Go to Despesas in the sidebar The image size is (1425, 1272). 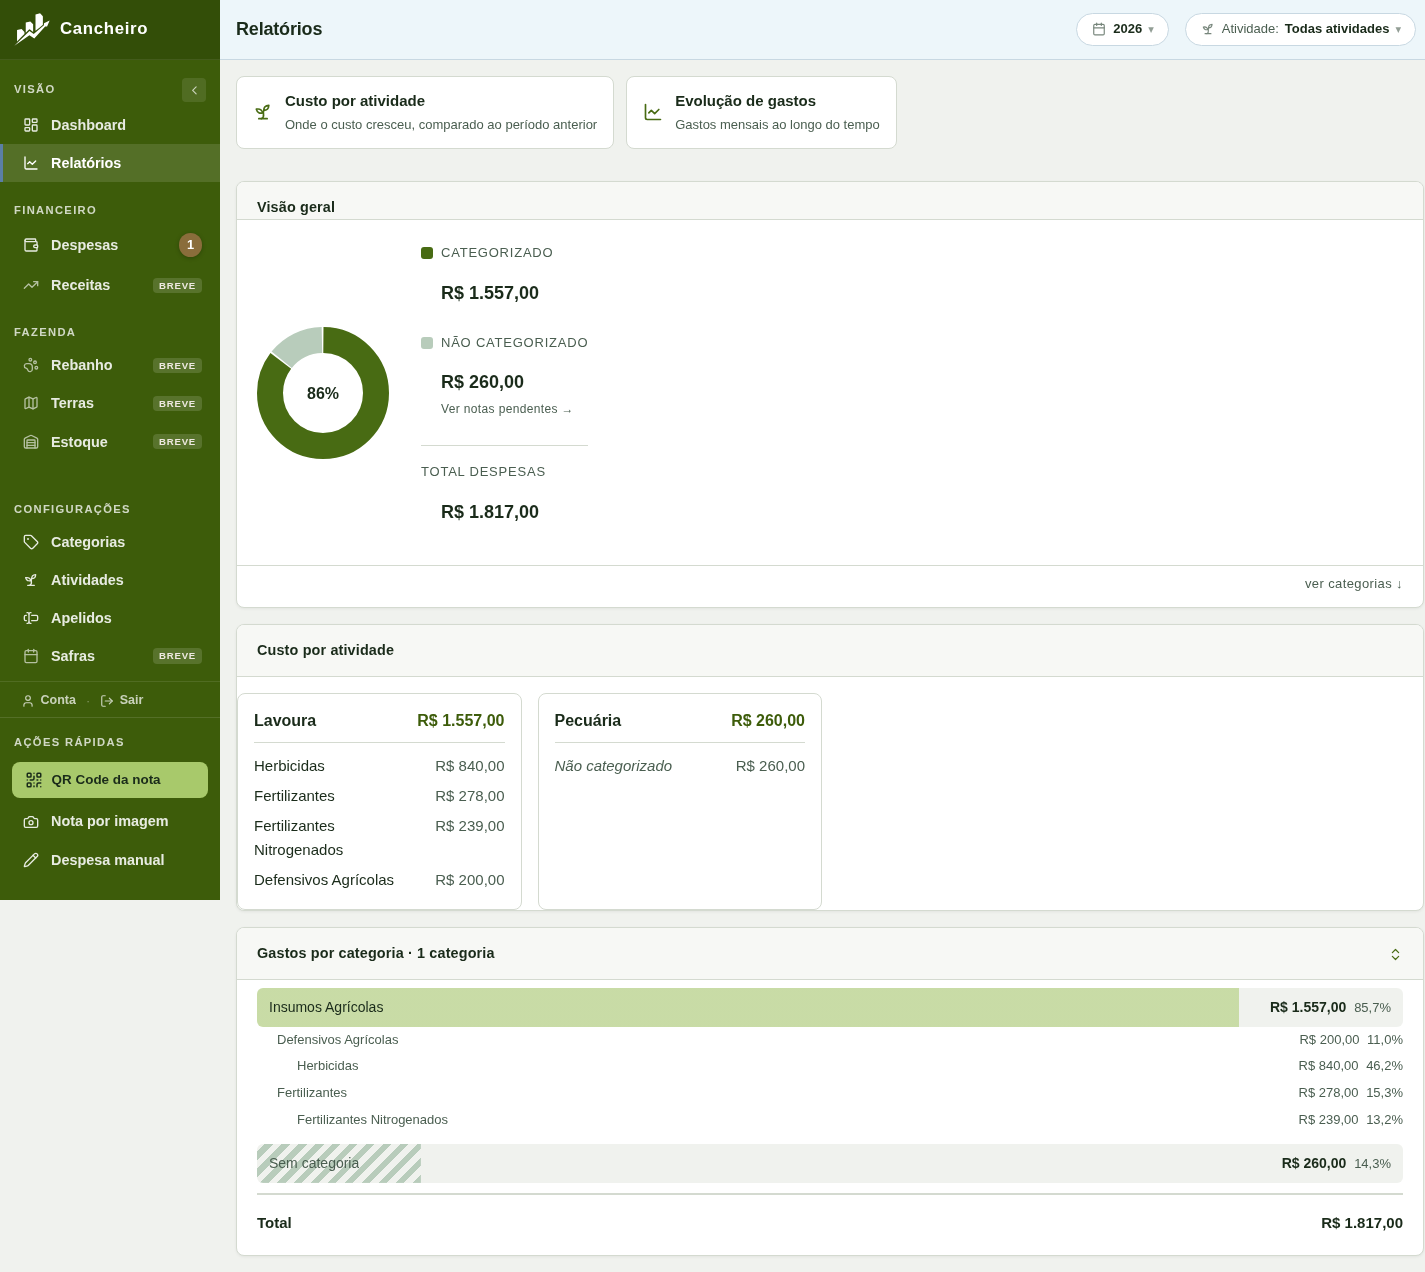tap(110, 245)
